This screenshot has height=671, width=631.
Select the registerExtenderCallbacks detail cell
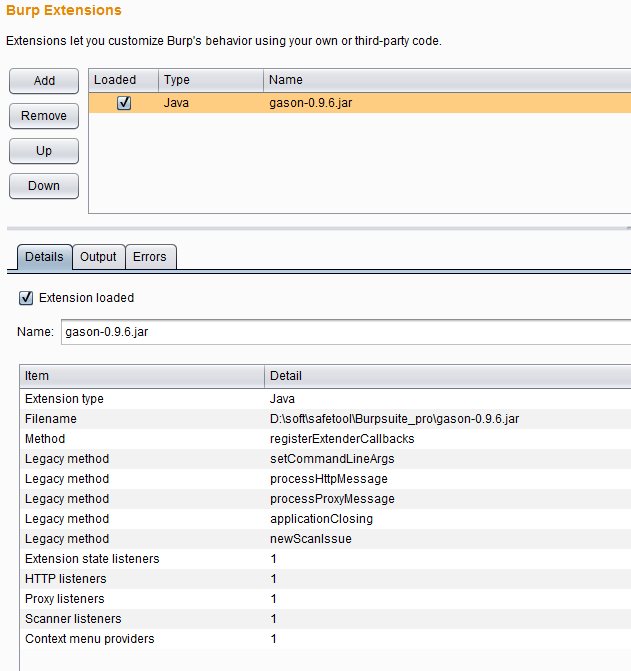pos(342,439)
